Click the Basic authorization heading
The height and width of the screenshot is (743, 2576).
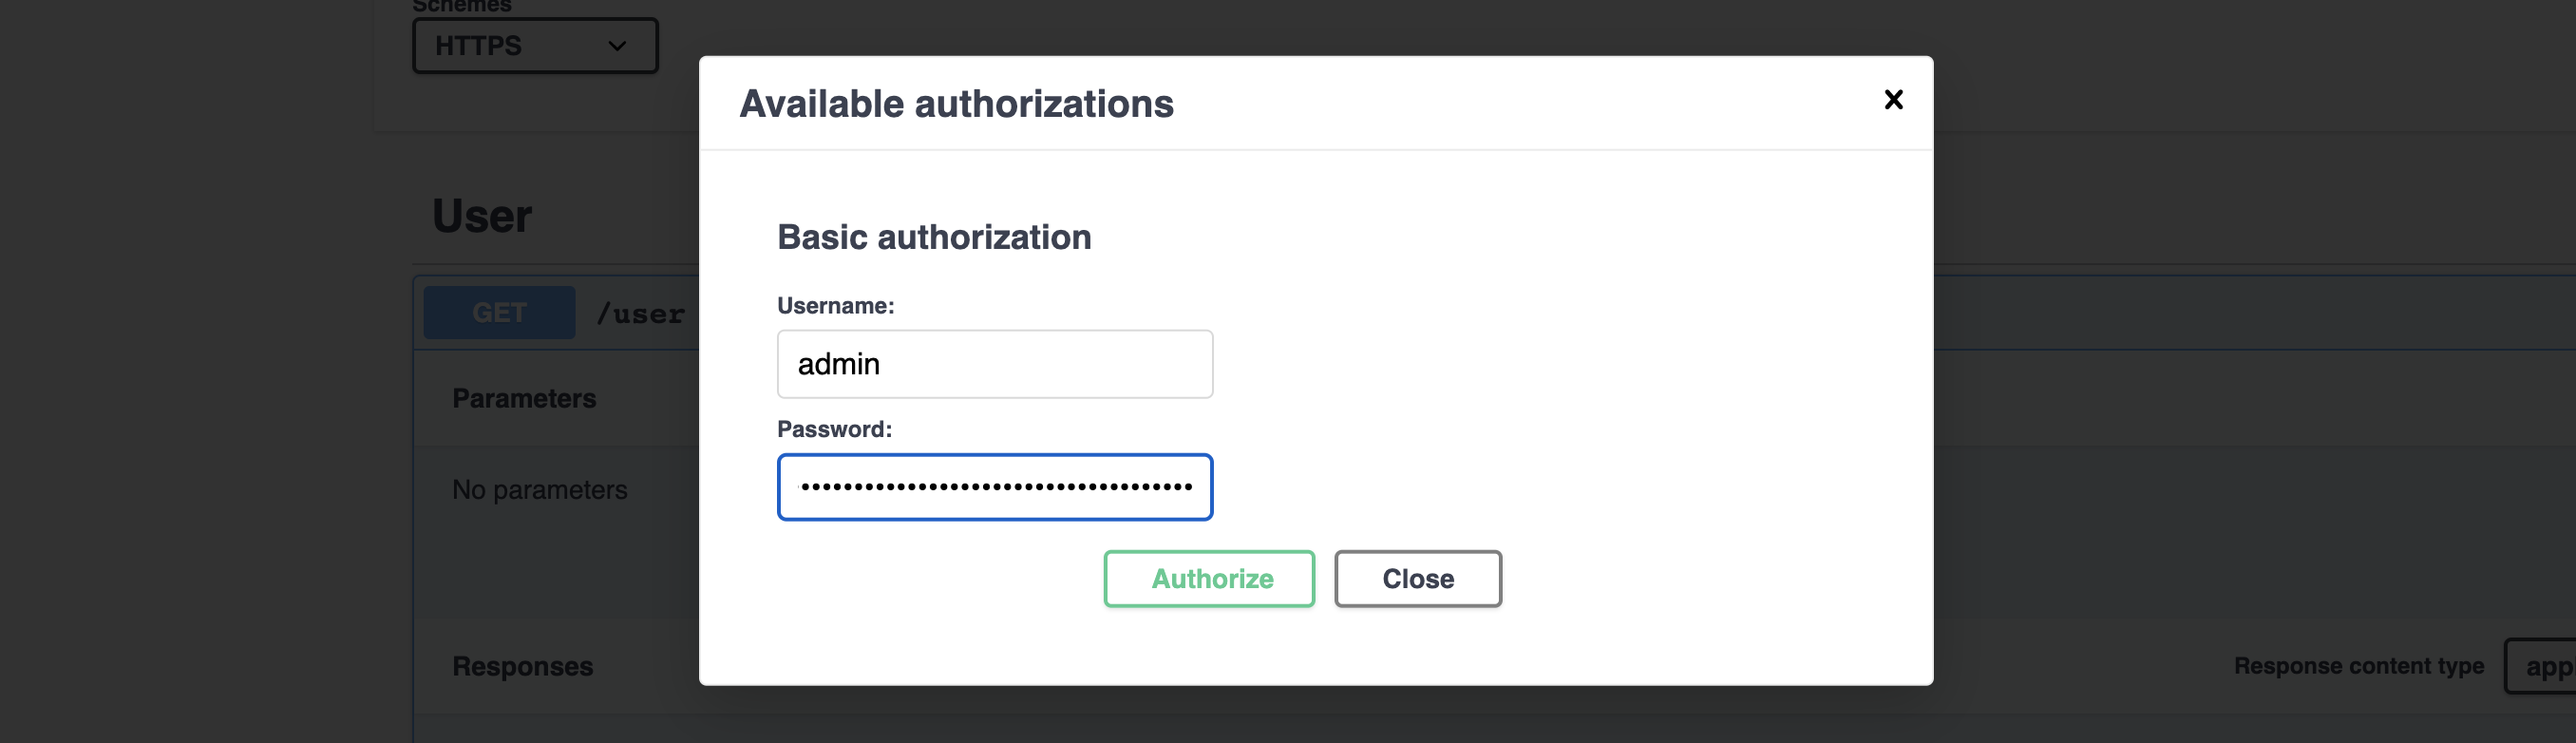(934, 237)
